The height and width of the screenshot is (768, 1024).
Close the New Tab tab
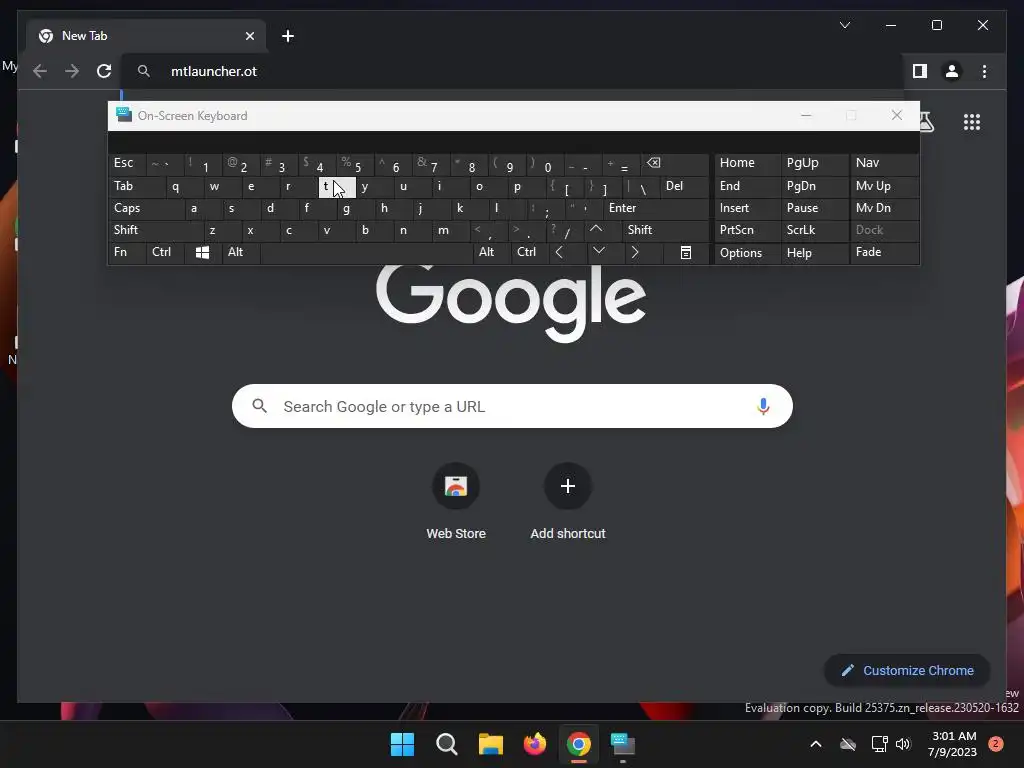(x=249, y=36)
